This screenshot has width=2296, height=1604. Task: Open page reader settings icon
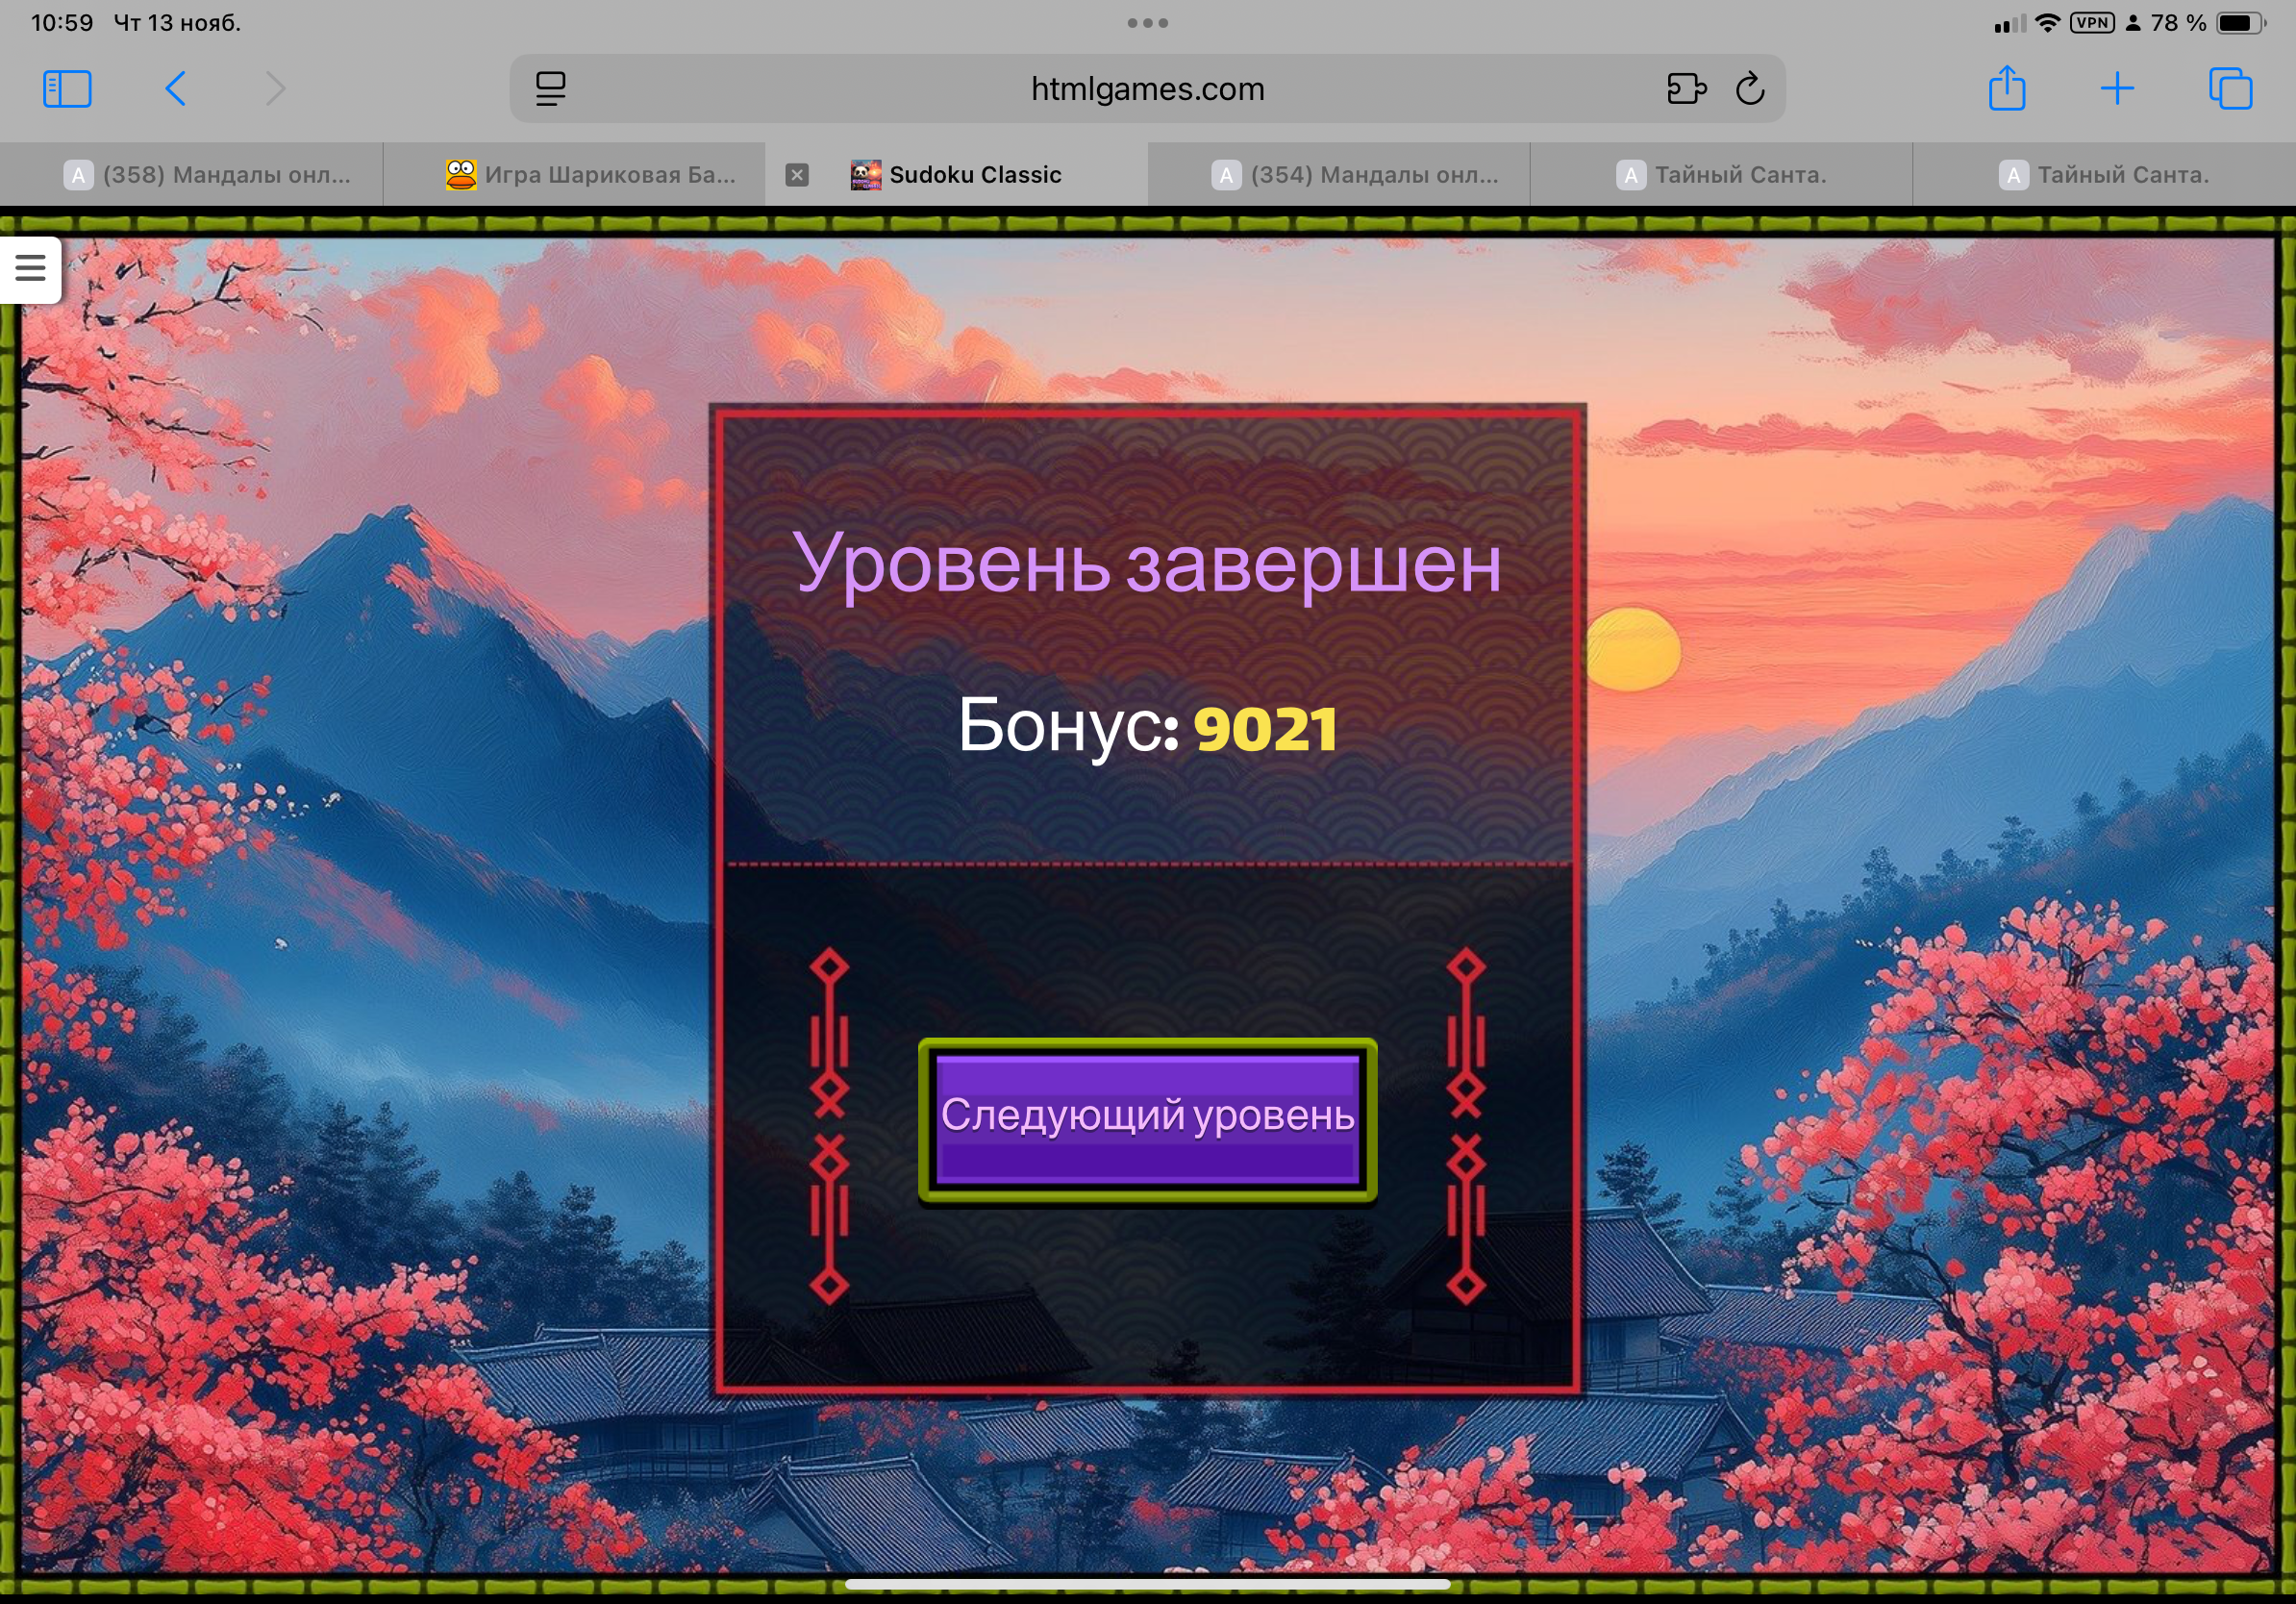550,89
